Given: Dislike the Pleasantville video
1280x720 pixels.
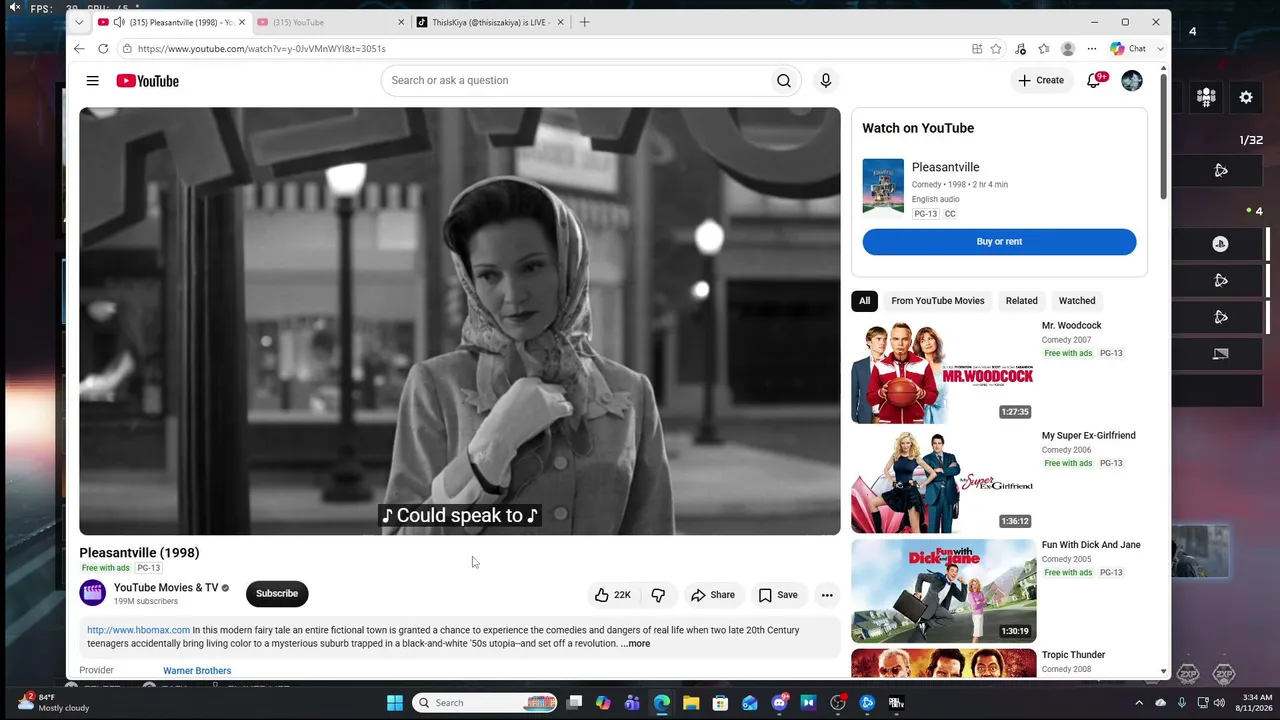Looking at the screenshot, I should 658,595.
